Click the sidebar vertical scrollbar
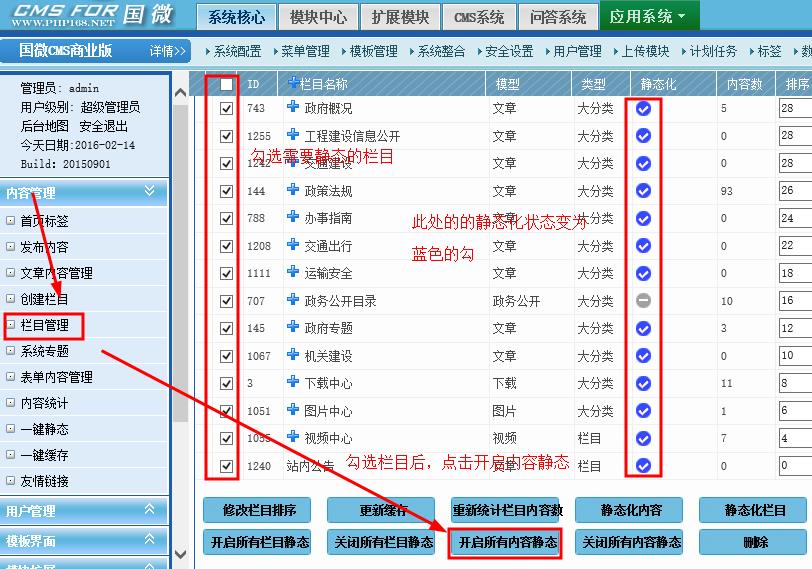 pos(181,300)
